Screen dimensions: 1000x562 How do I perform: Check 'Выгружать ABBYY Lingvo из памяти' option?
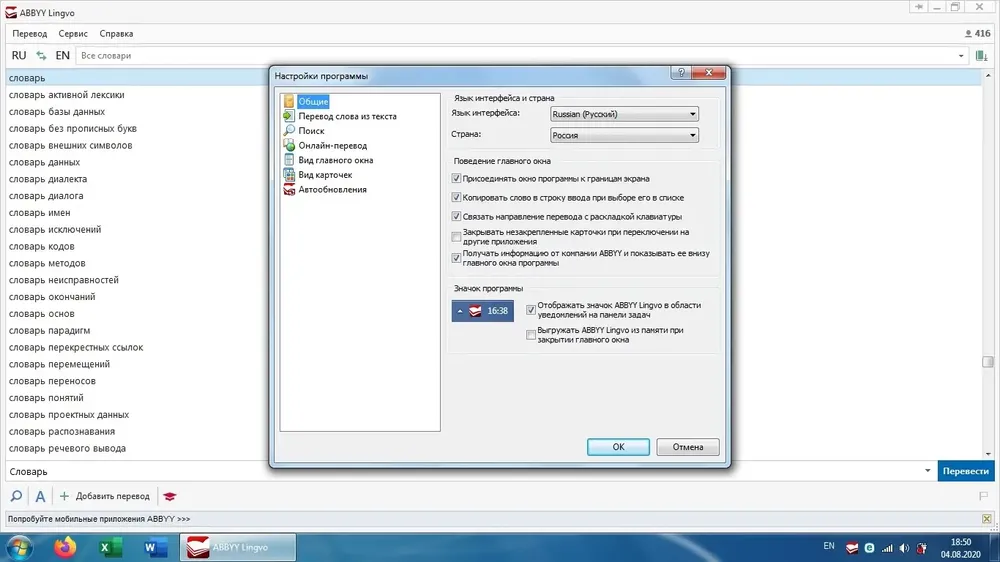tap(531, 335)
